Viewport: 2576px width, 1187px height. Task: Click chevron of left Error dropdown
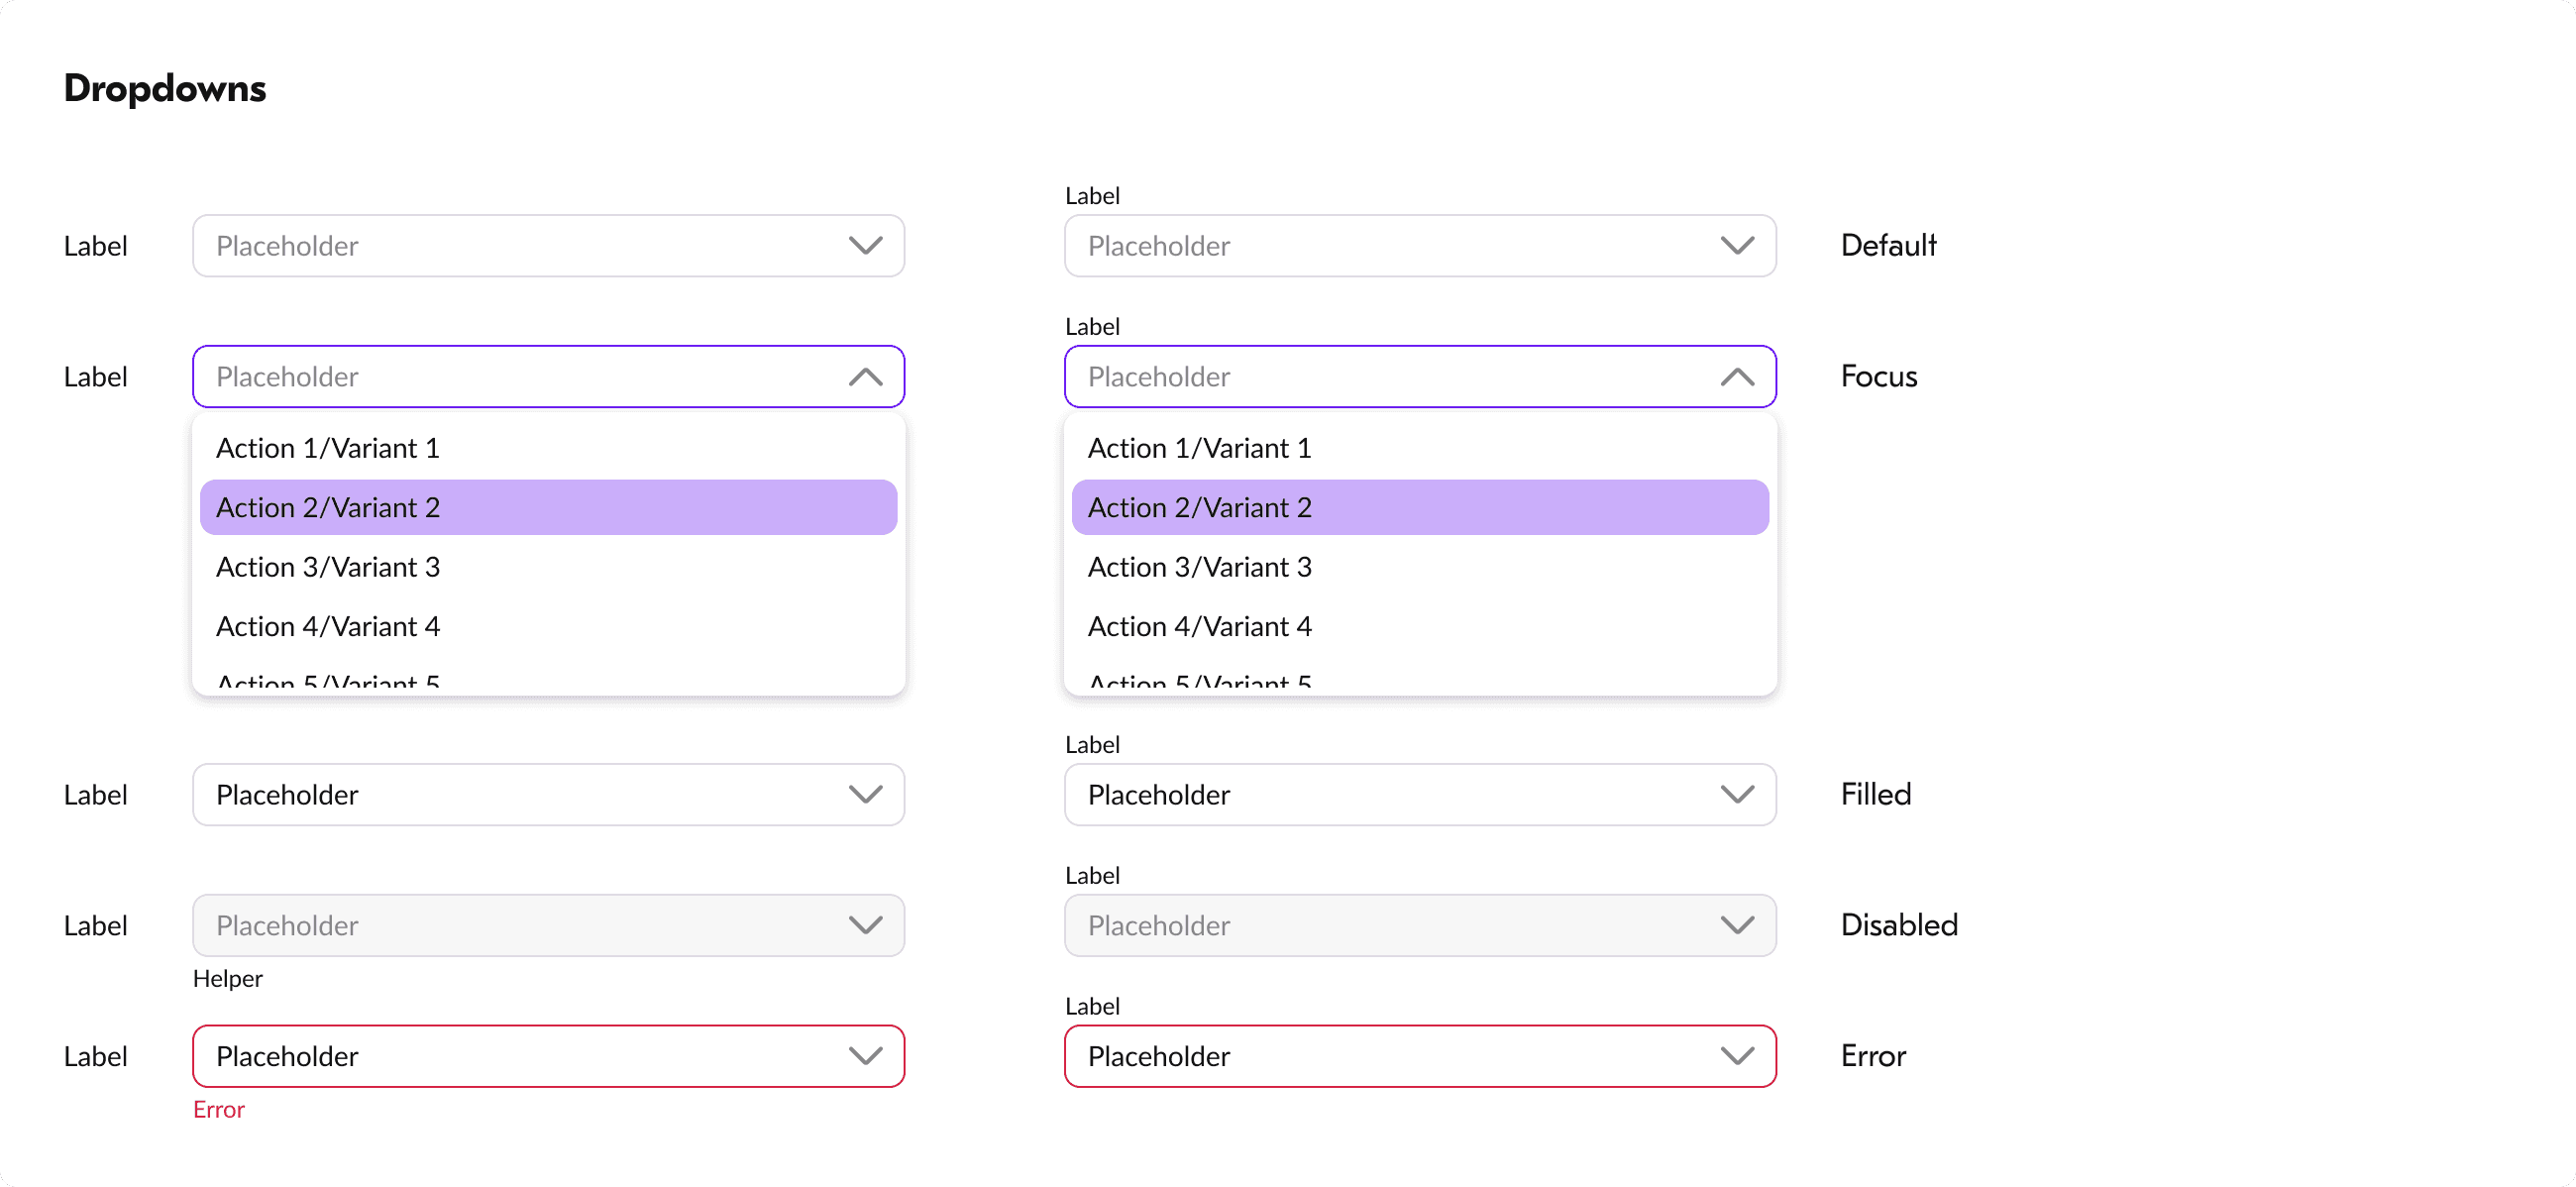865,1056
